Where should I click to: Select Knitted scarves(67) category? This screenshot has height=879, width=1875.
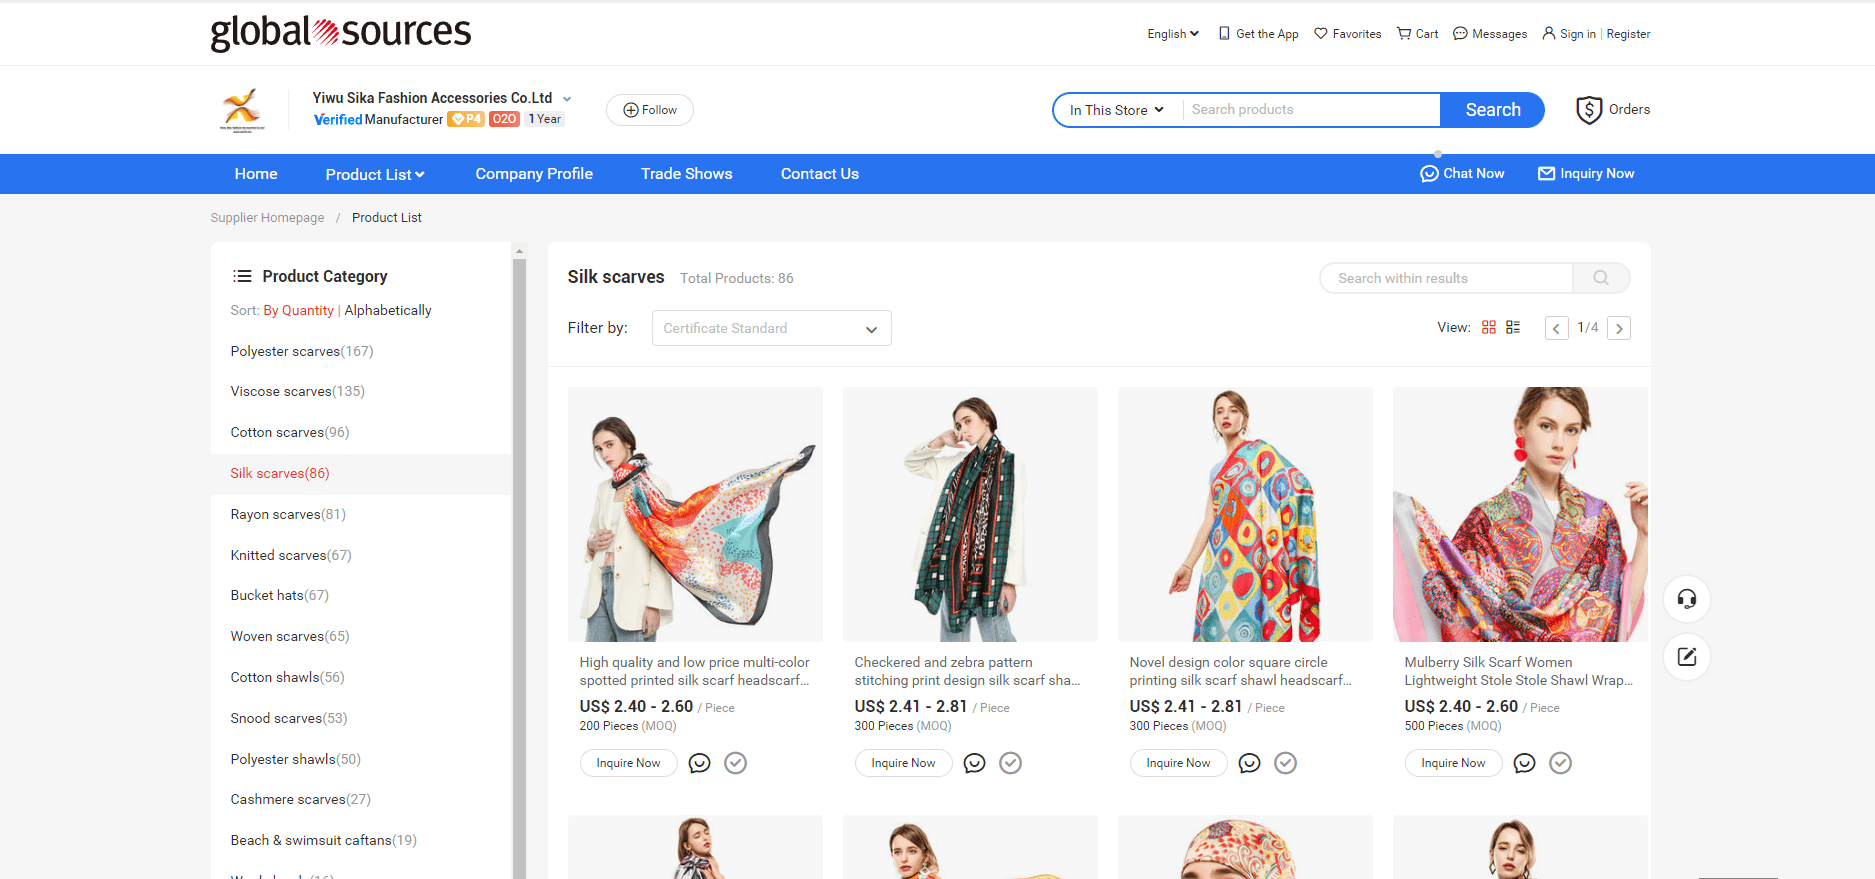(291, 556)
